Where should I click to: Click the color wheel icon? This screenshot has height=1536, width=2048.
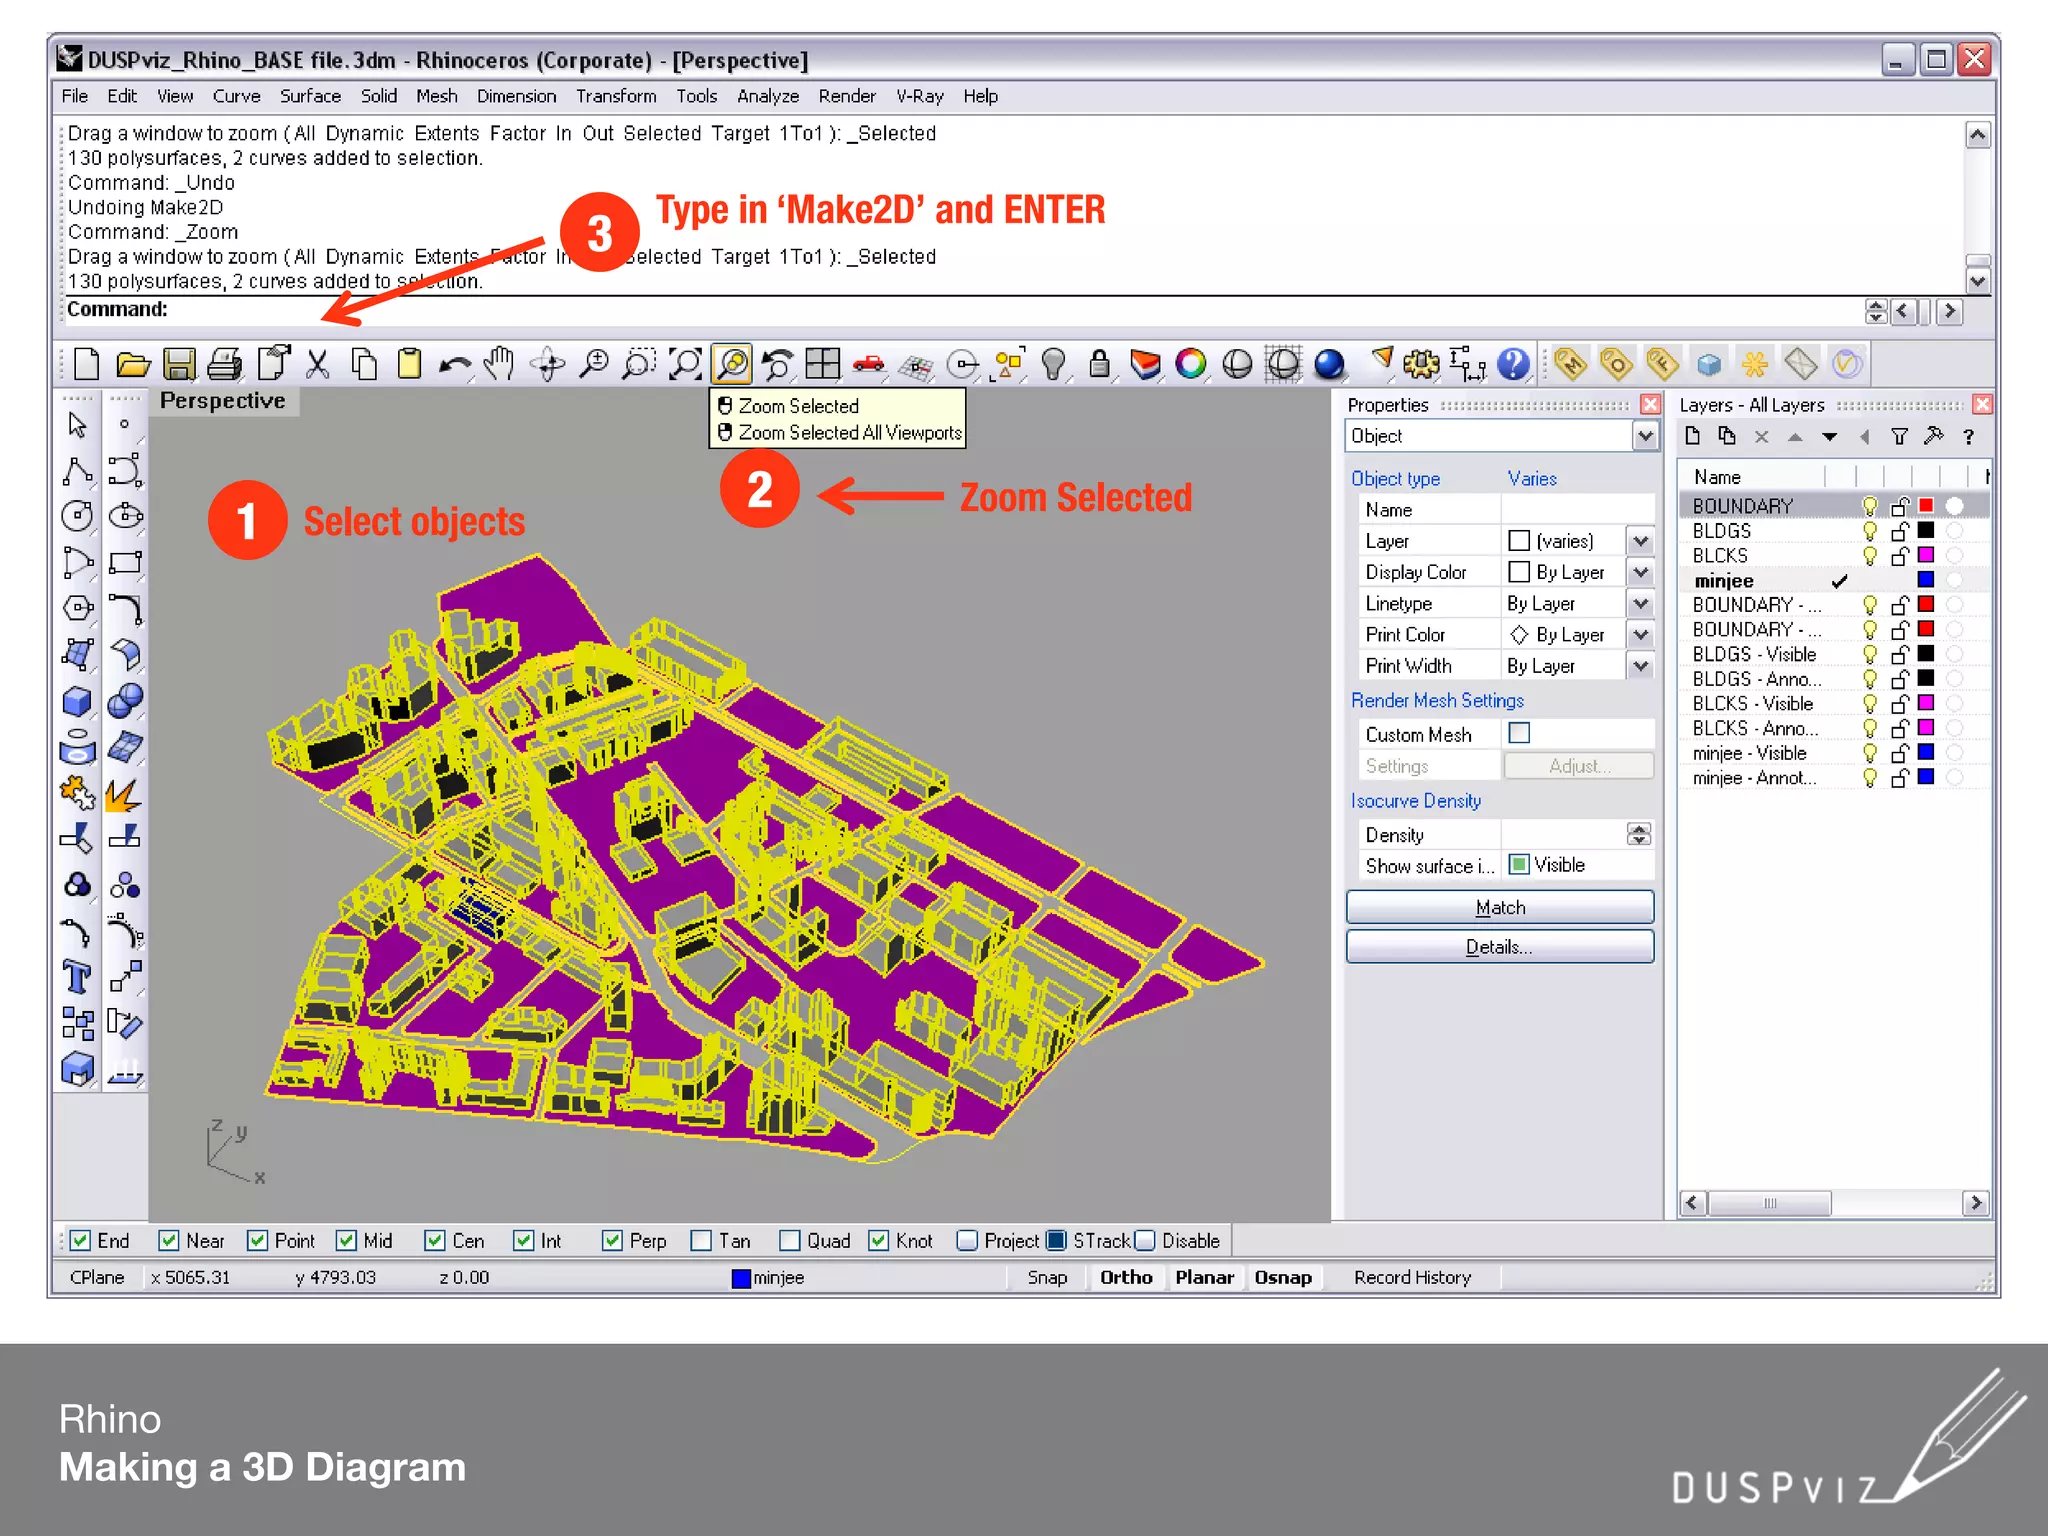point(1191,364)
